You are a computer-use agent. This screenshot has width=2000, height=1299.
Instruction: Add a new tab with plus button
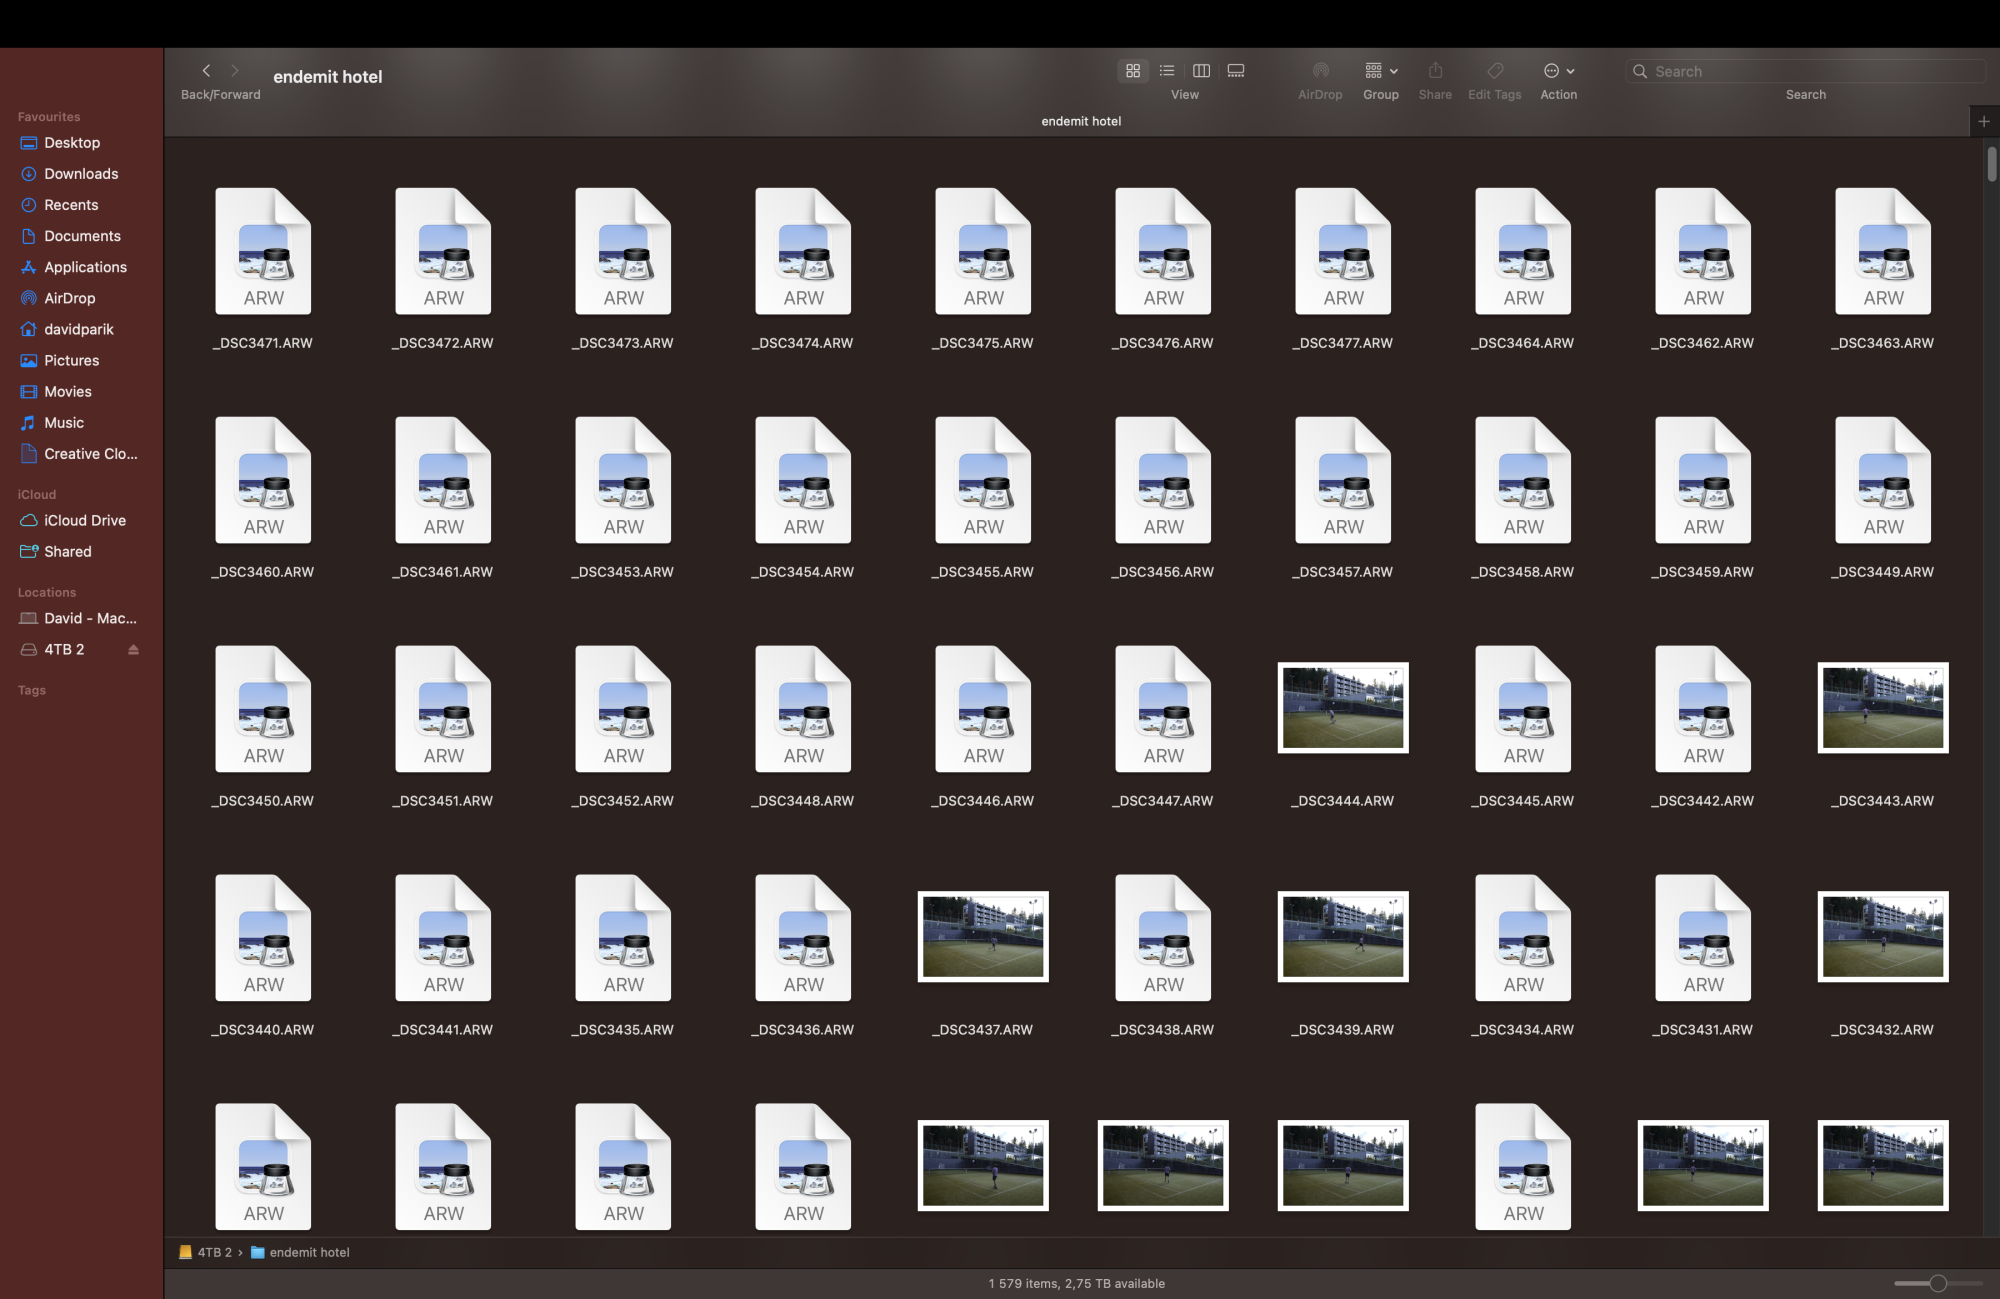(1984, 122)
